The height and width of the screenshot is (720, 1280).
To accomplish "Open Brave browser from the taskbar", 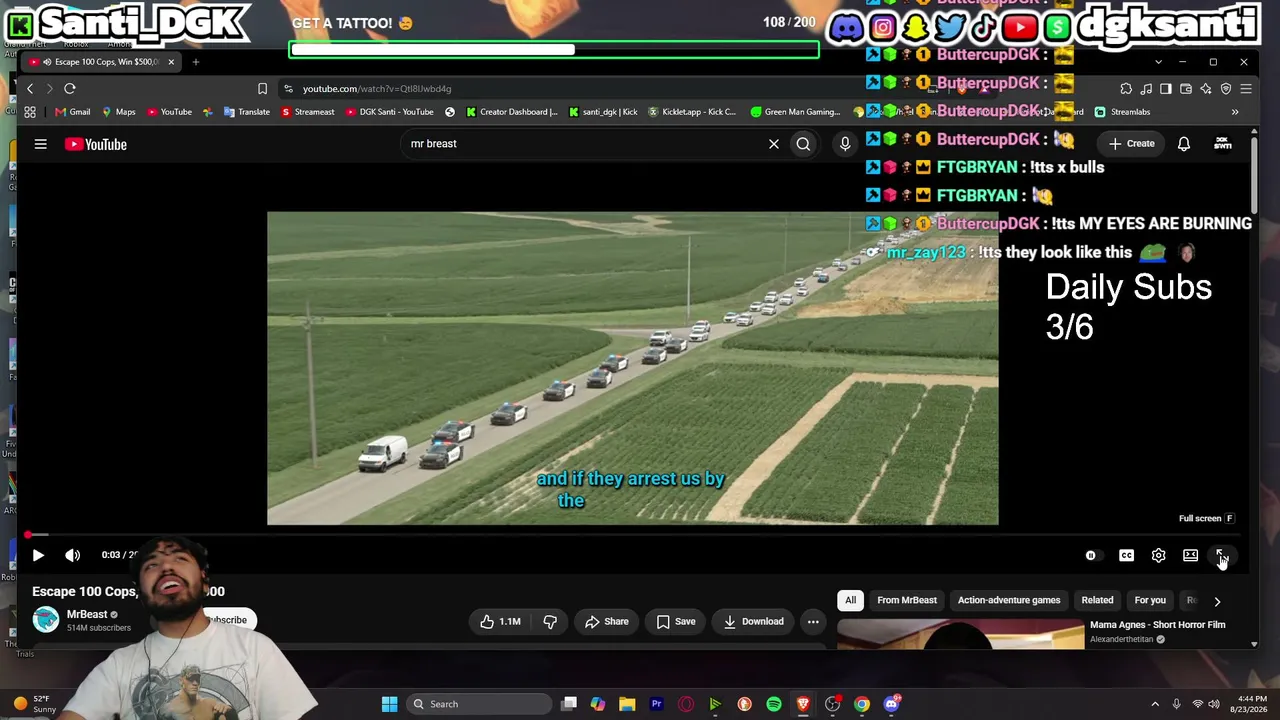I will click(803, 704).
